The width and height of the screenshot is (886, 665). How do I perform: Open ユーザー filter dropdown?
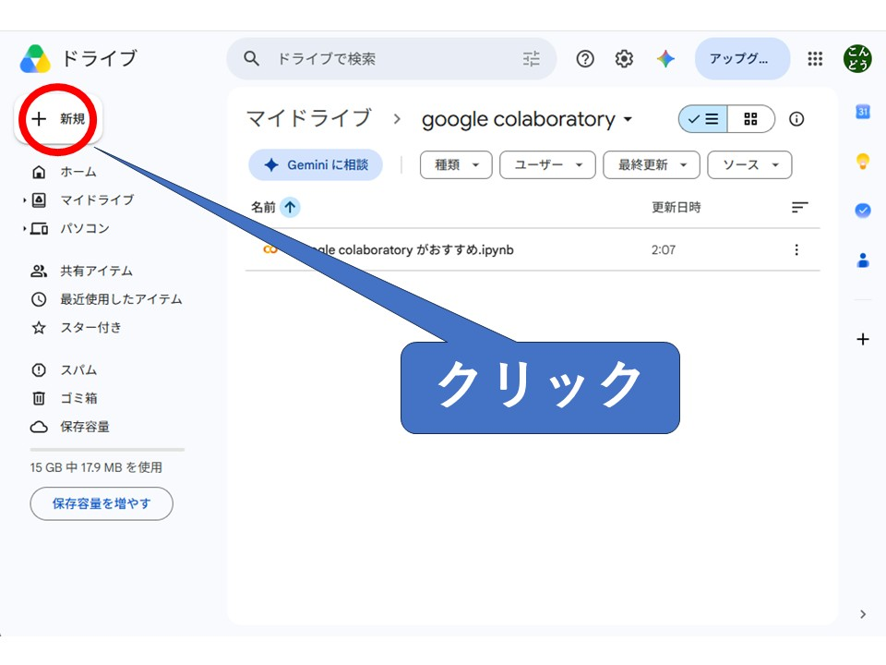[x=548, y=165]
